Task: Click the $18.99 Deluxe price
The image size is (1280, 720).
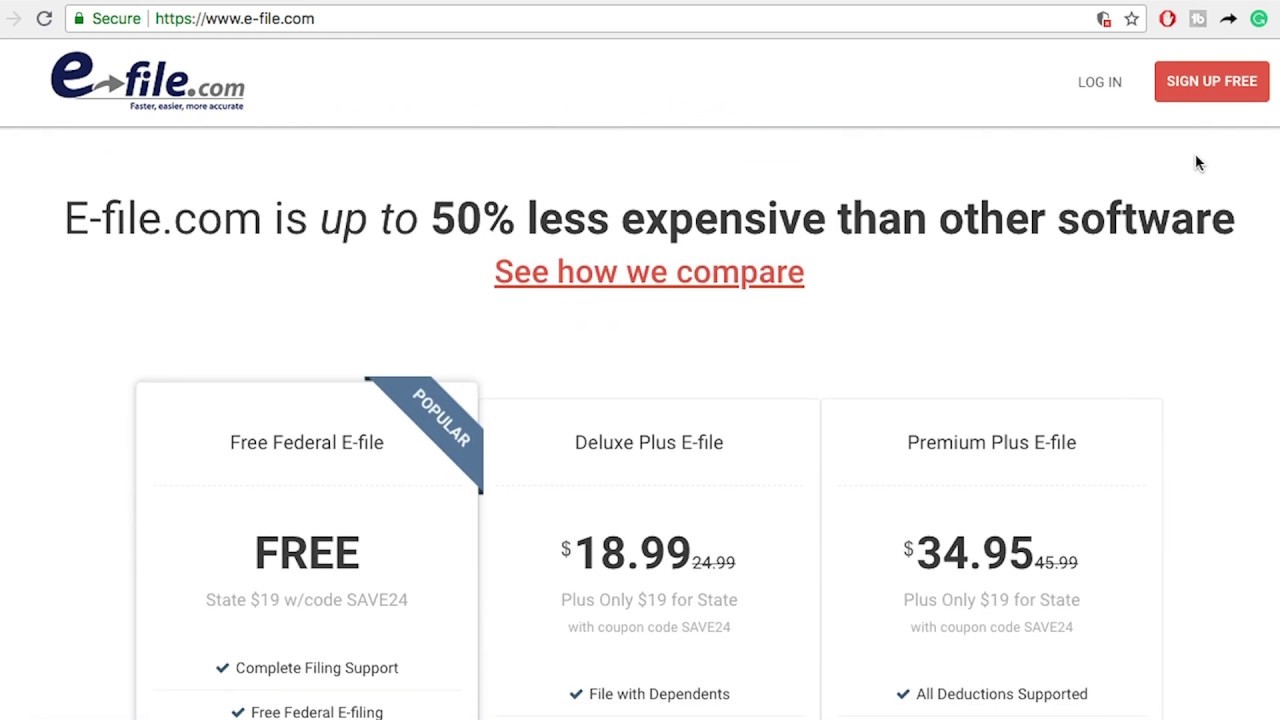Action: [x=632, y=553]
